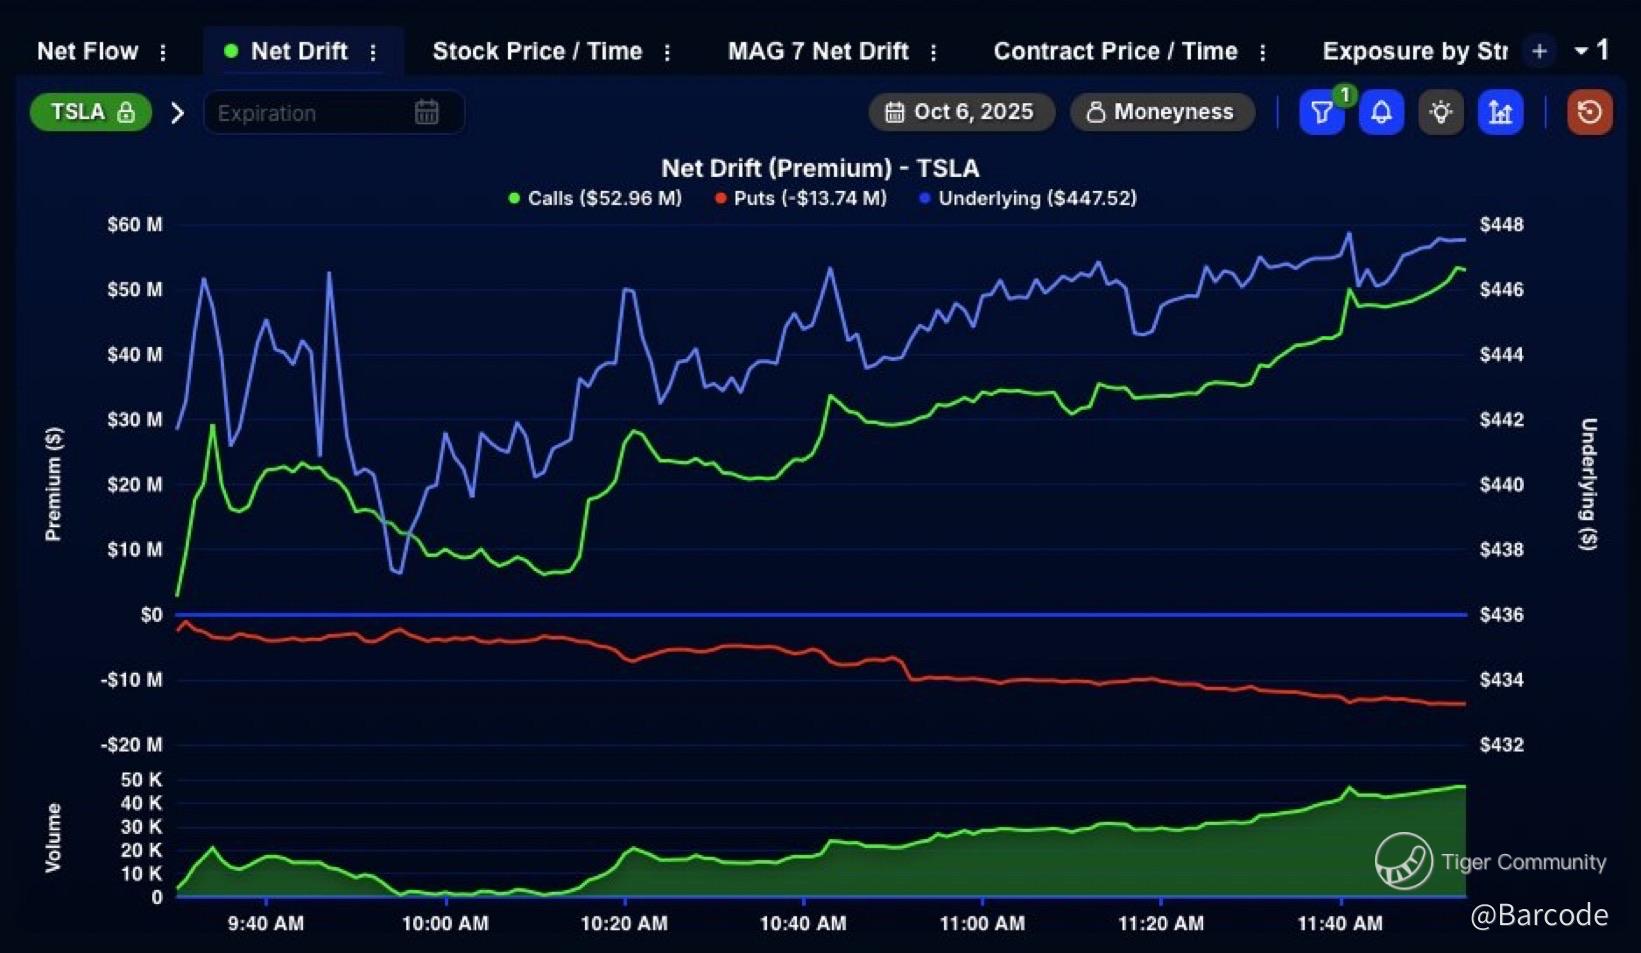Image resolution: width=1641 pixels, height=953 pixels.
Task: Click the red reset icon
Action: pos(1589,112)
